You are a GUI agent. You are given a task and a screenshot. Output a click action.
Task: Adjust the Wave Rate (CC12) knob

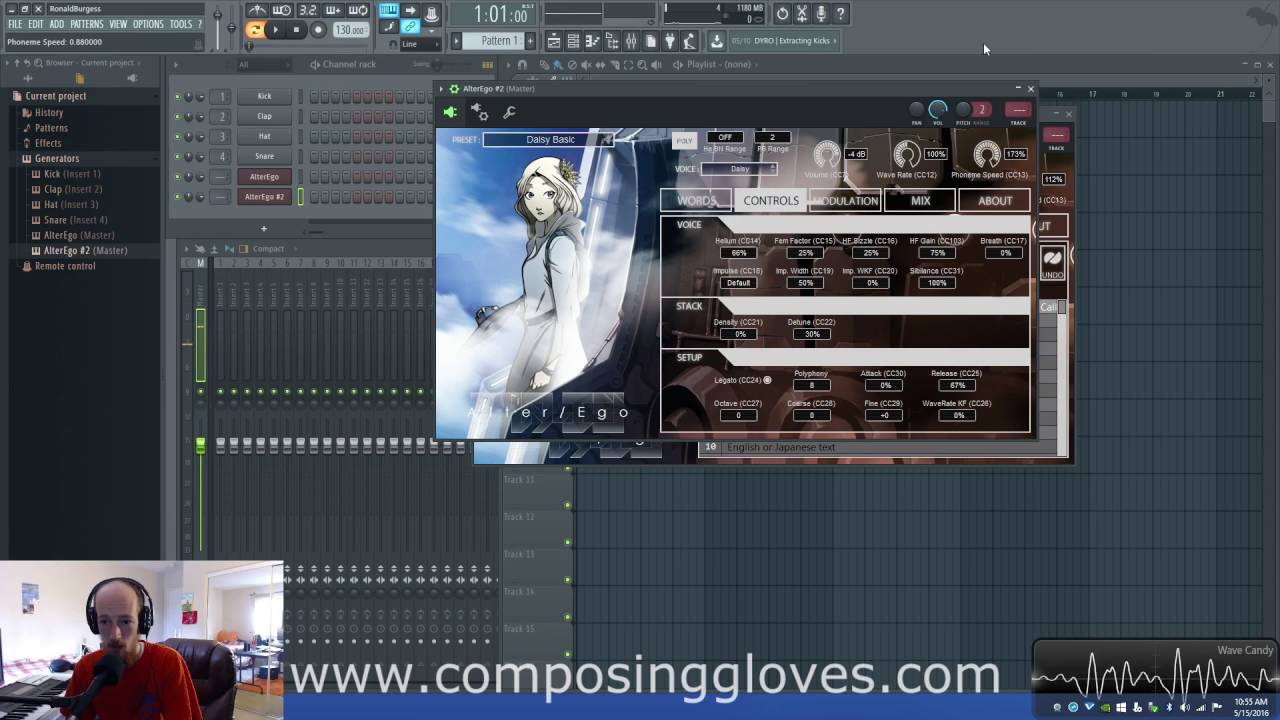tap(907, 155)
